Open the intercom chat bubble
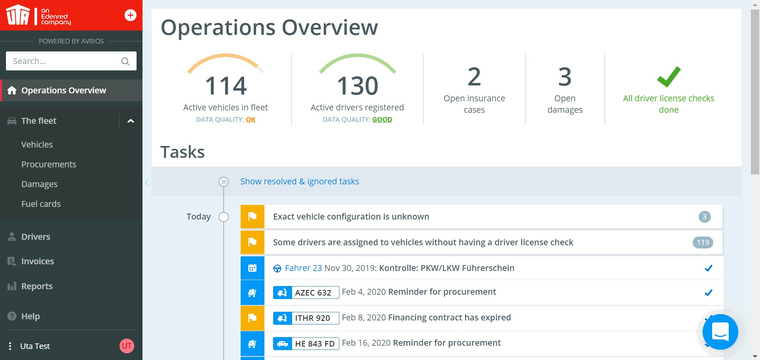Viewport: 760px width, 360px height. coord(720,332)
